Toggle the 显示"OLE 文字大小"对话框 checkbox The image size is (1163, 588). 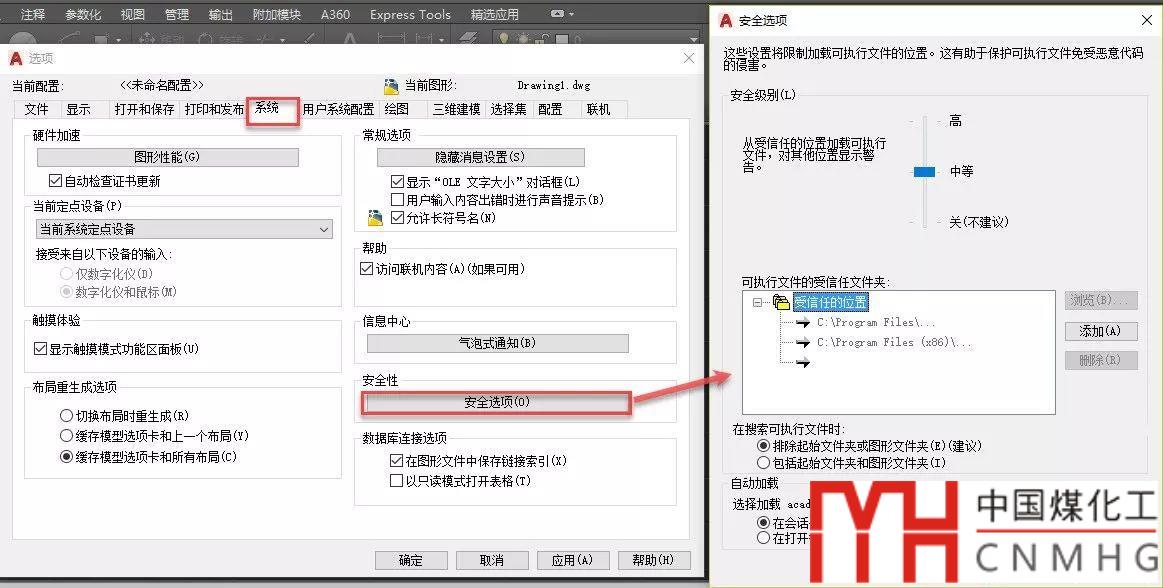click(397, 182)
